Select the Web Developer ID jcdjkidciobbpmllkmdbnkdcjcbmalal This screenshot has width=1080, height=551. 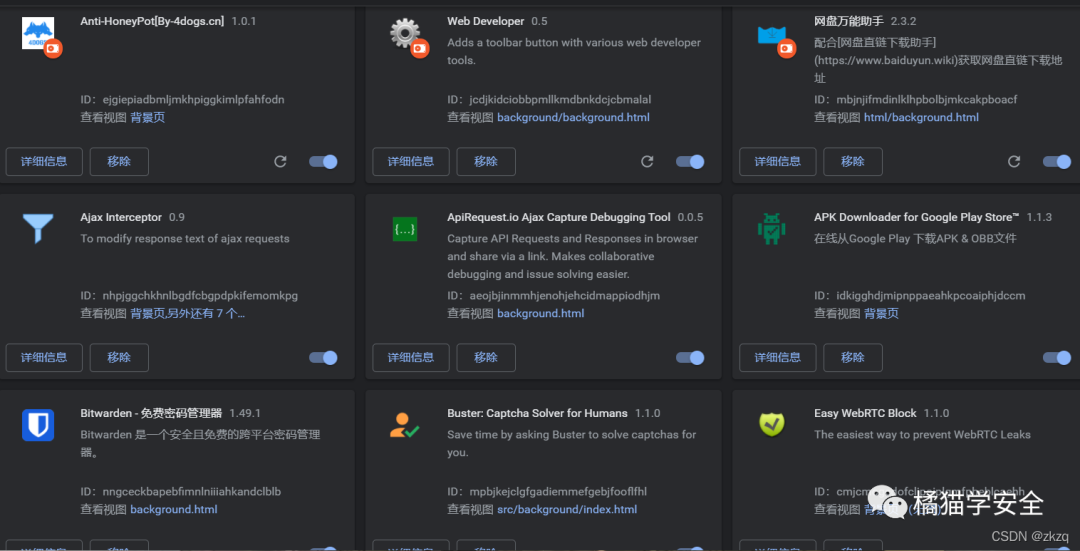point(560,99)
